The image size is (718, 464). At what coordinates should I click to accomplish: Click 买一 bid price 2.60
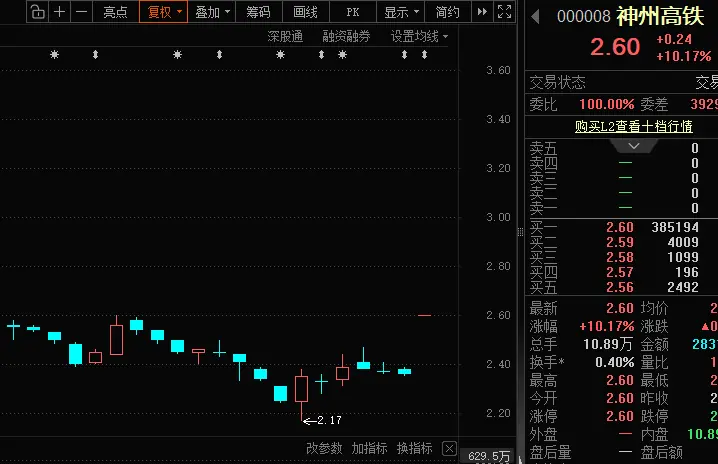pos(620,227)
